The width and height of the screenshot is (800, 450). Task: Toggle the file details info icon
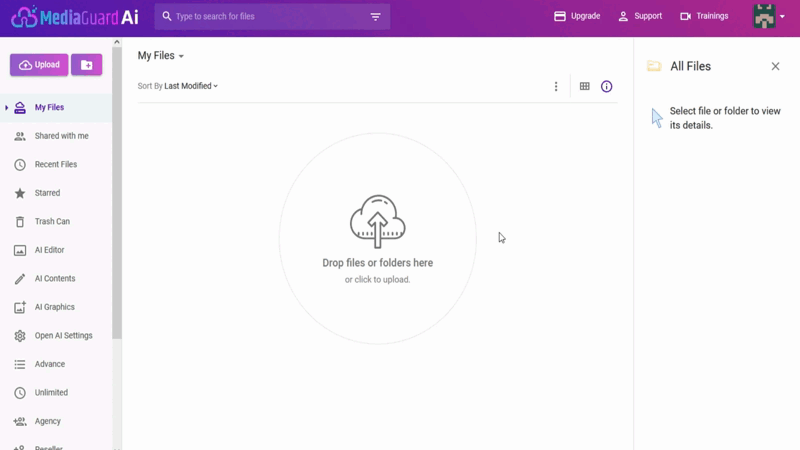click(x=606, y=87)
